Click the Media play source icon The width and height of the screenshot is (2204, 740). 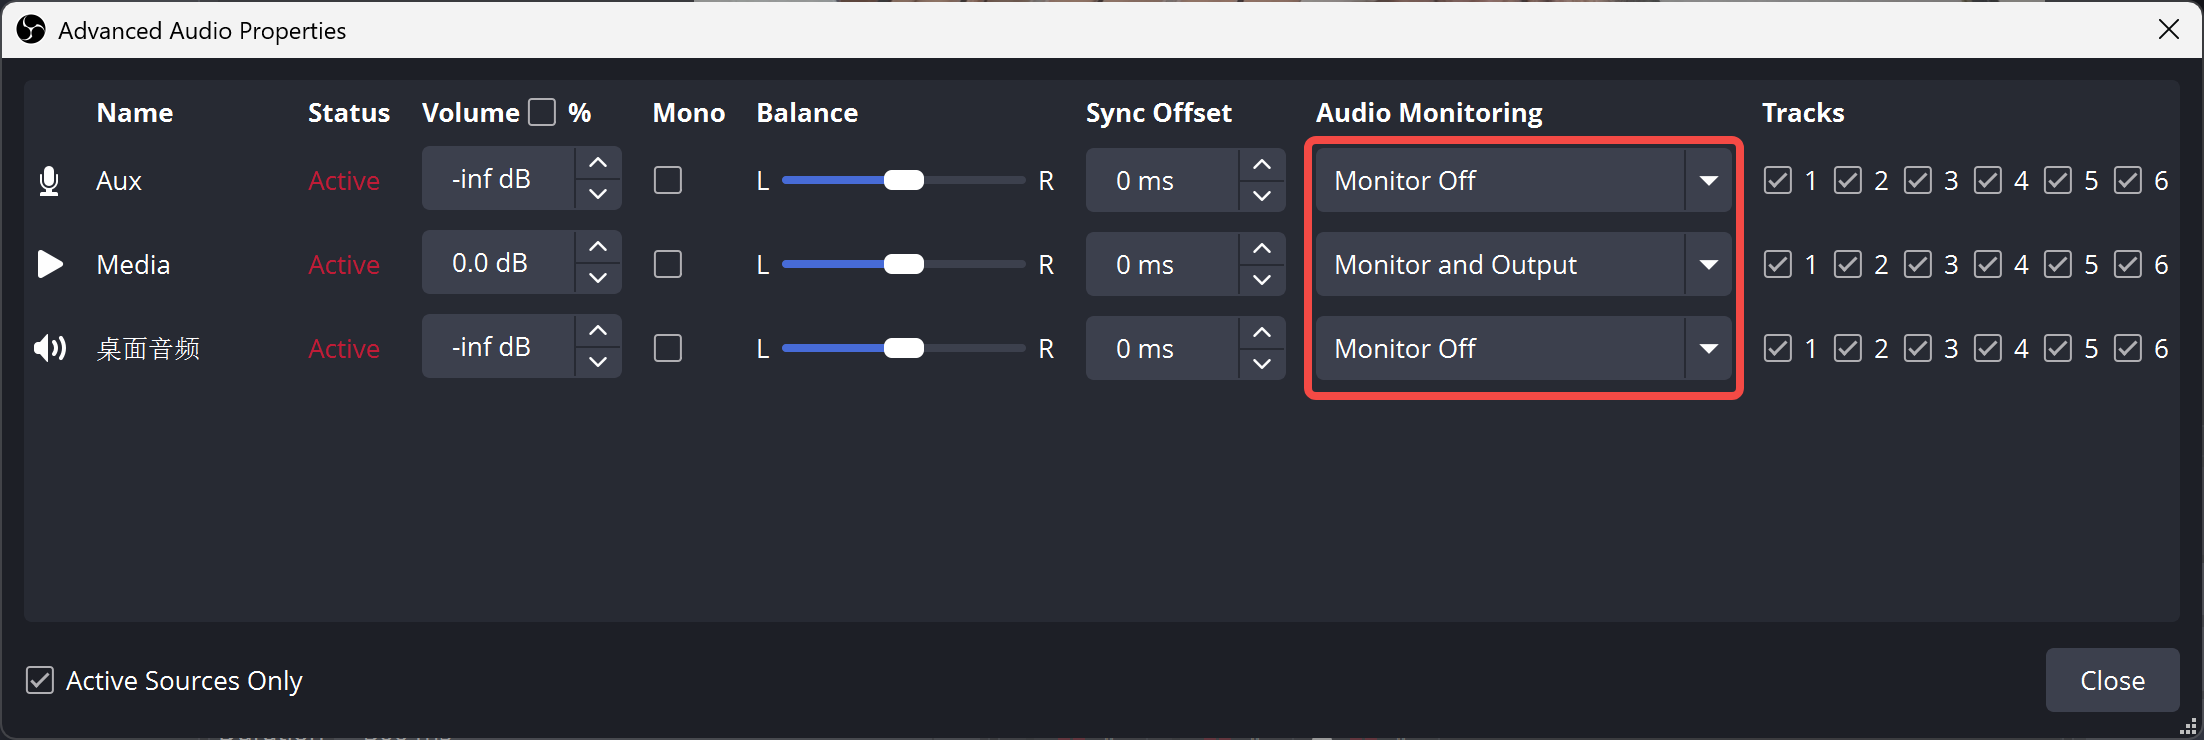click(x=50, y=264)
